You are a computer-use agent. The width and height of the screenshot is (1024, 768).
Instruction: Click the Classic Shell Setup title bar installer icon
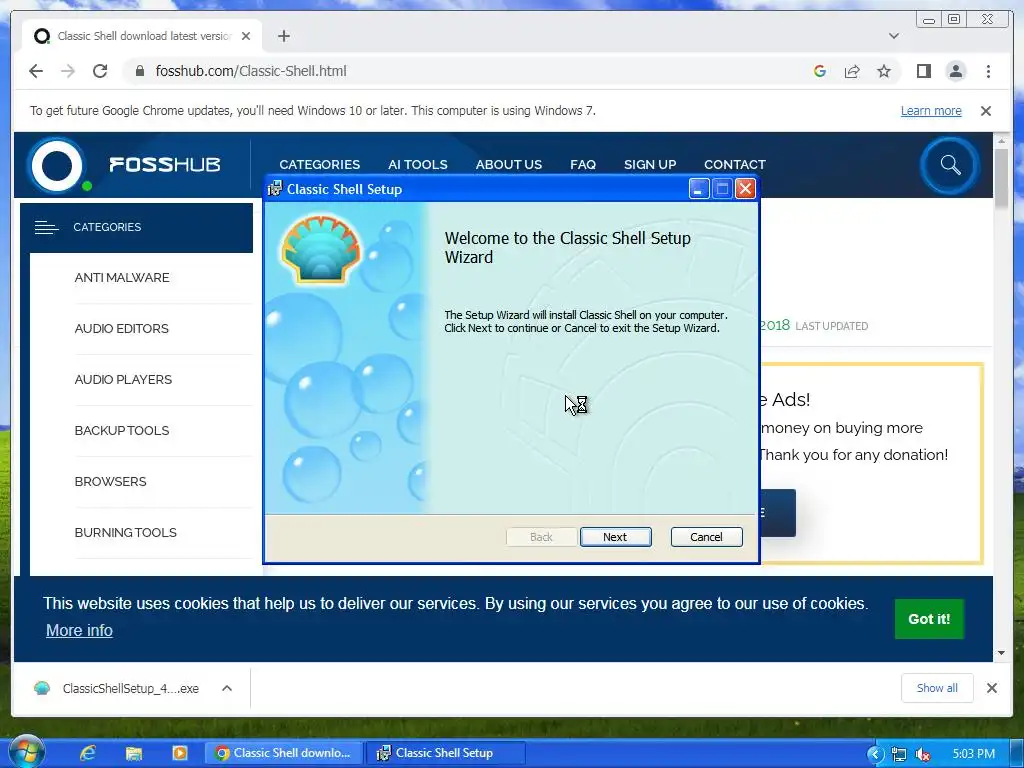275,189
